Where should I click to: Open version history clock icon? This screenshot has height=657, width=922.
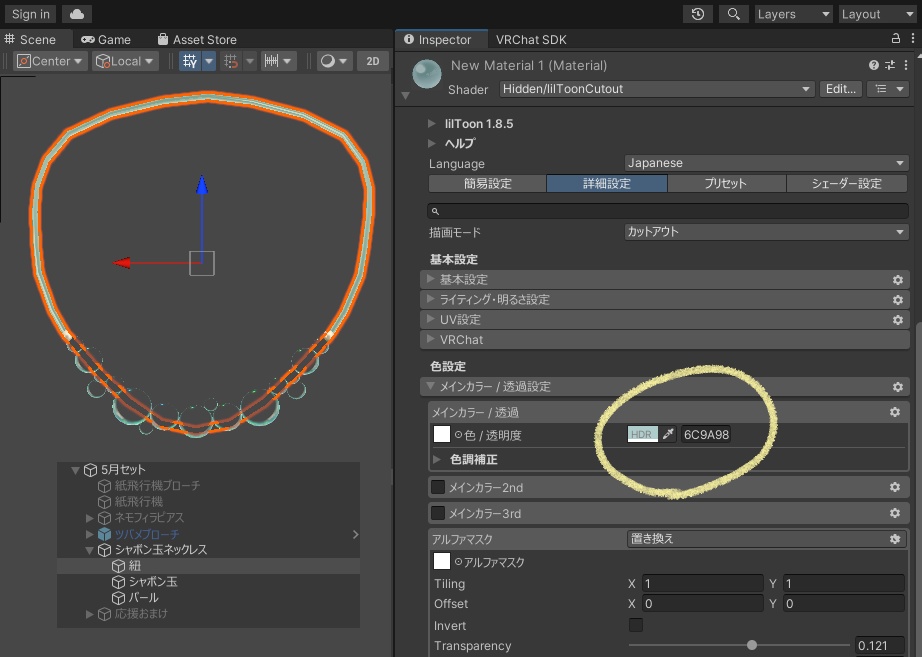[698, 14]
